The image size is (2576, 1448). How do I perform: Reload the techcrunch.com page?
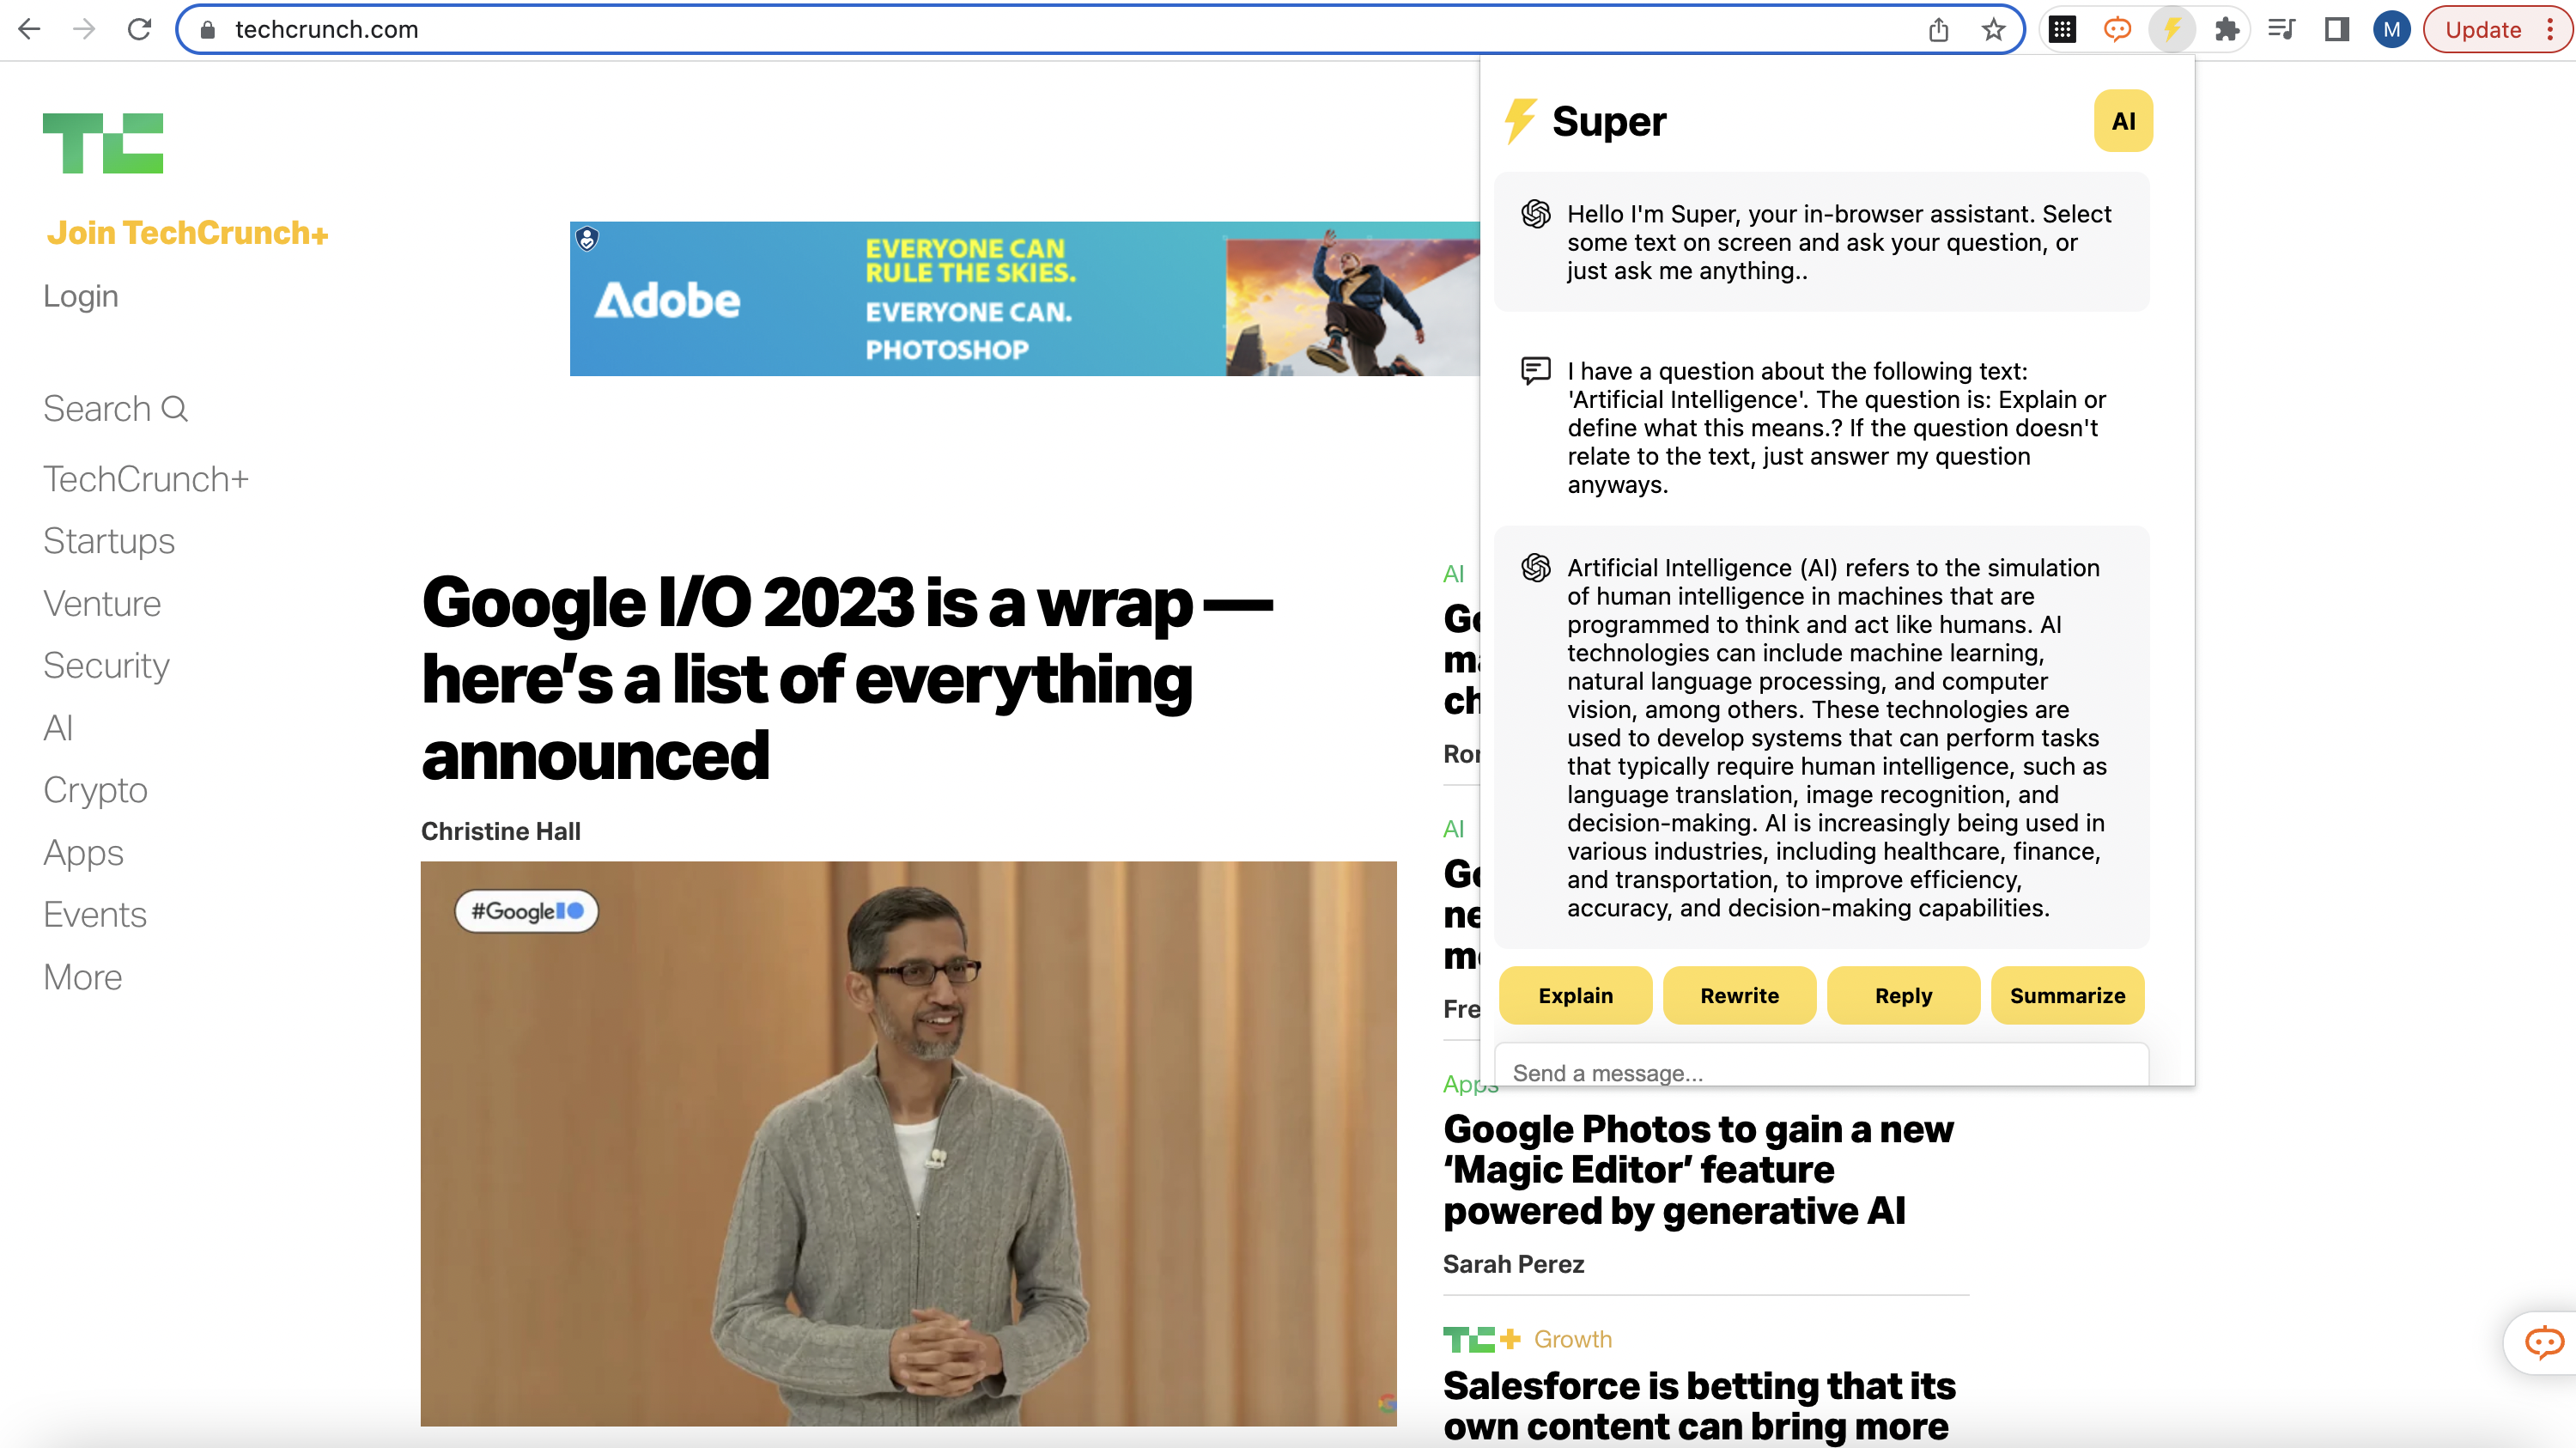(140, 29)
